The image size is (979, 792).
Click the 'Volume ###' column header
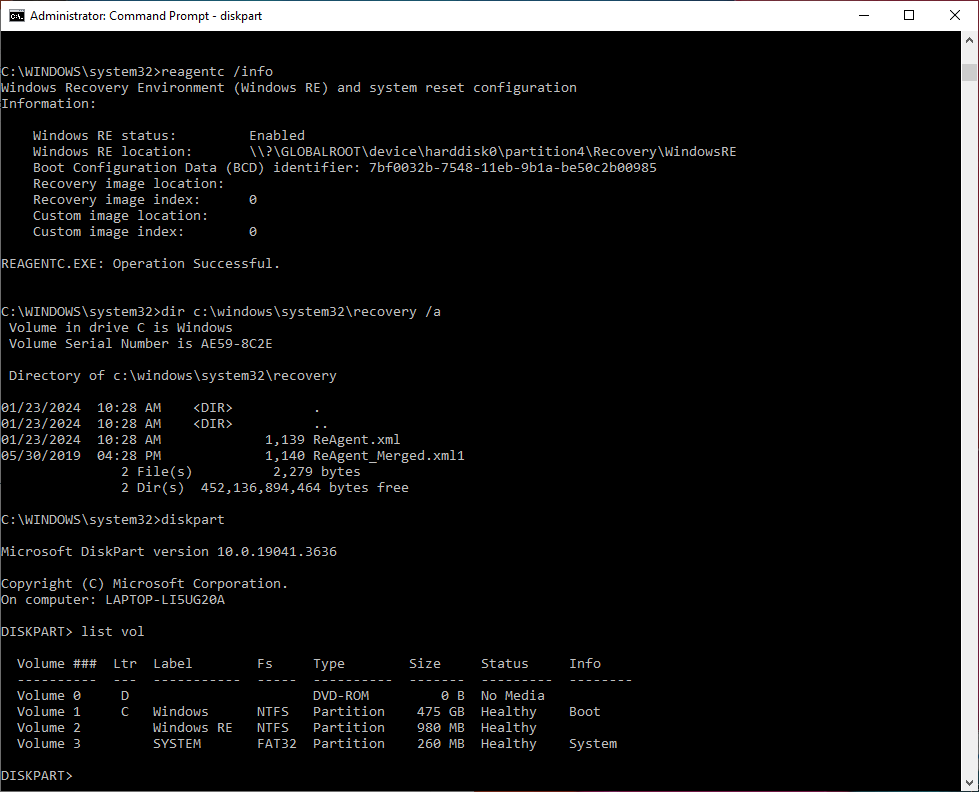(57, 663)
